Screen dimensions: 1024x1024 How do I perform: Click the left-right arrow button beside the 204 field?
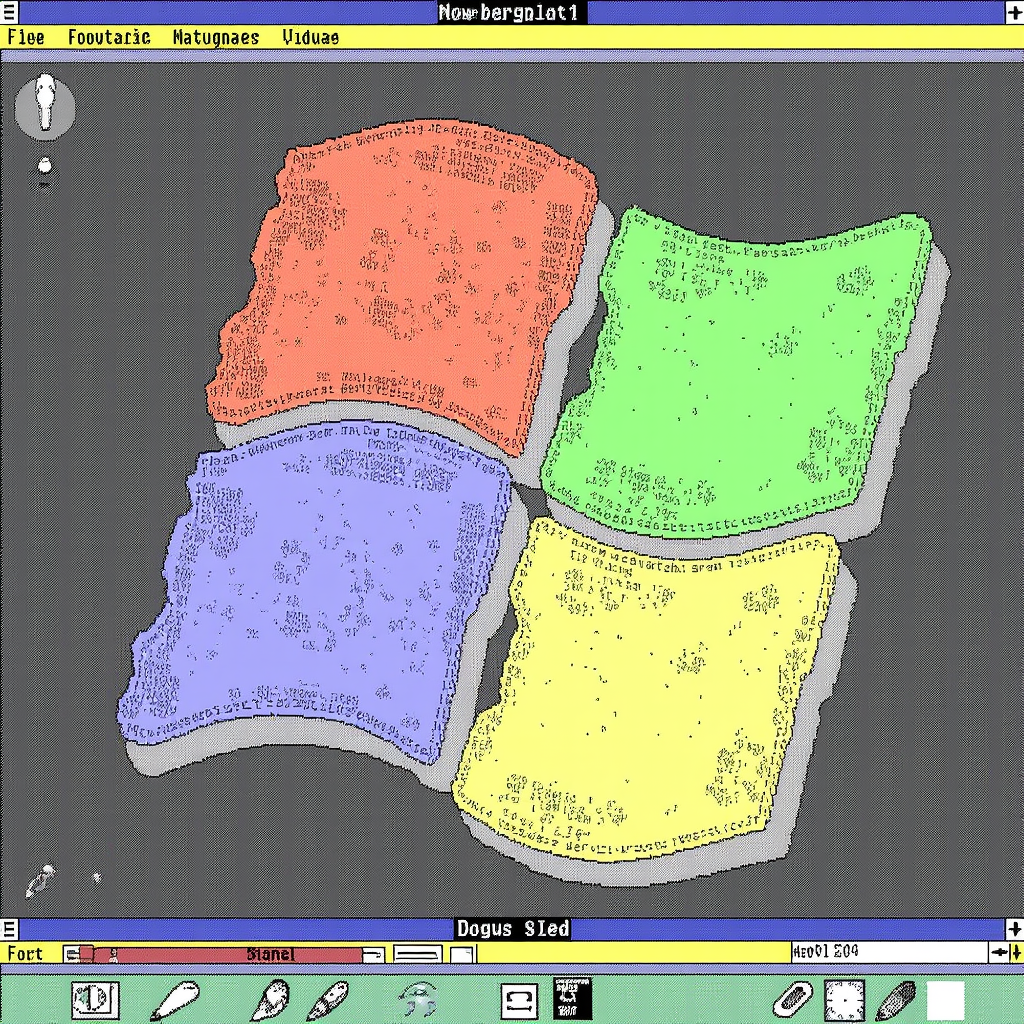pyautogui.click(x=999, y=952)
